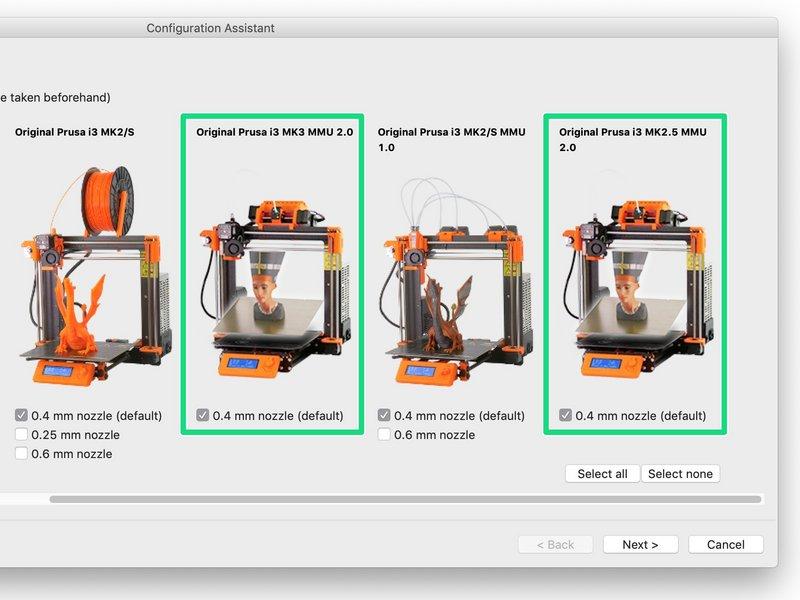Click the 'Original Prusa i3 MK2/S' title

74,132
